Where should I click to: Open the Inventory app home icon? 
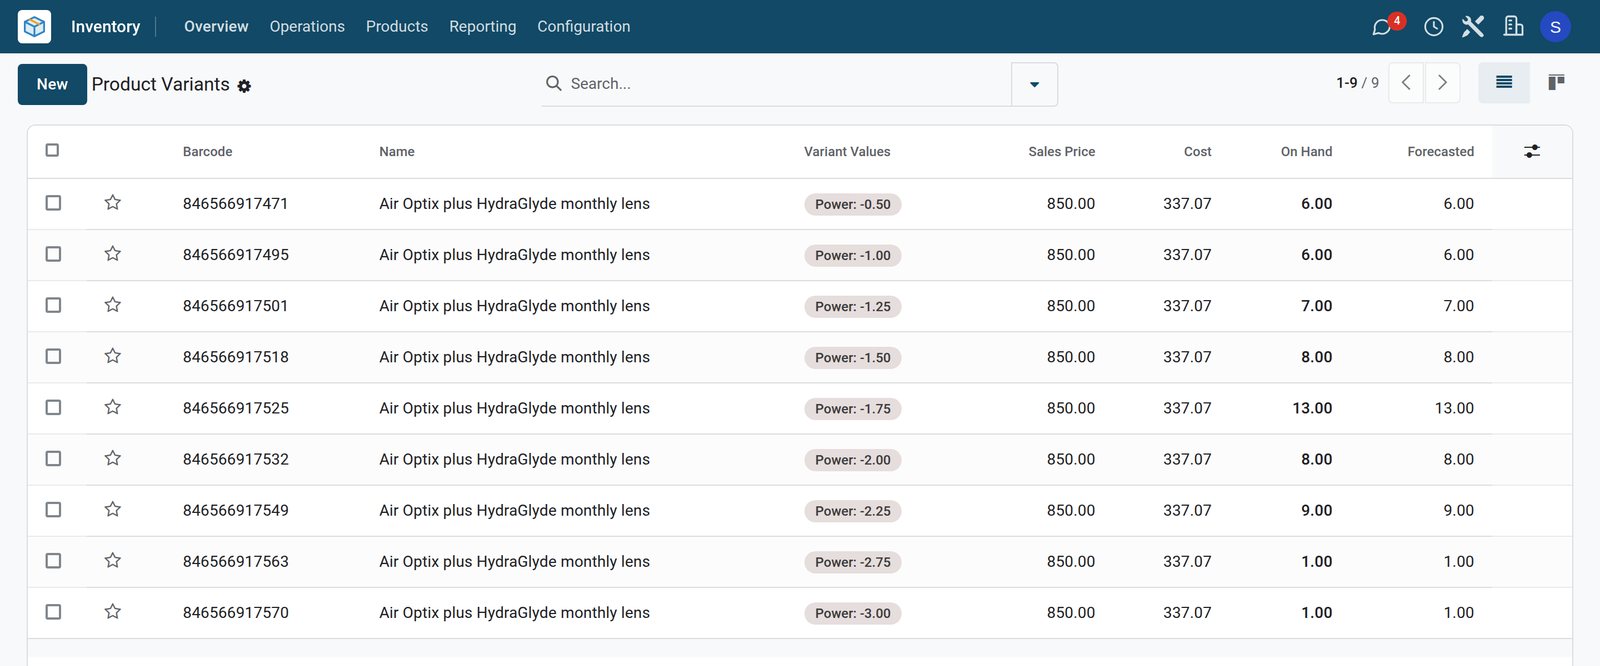pos(34,26)
